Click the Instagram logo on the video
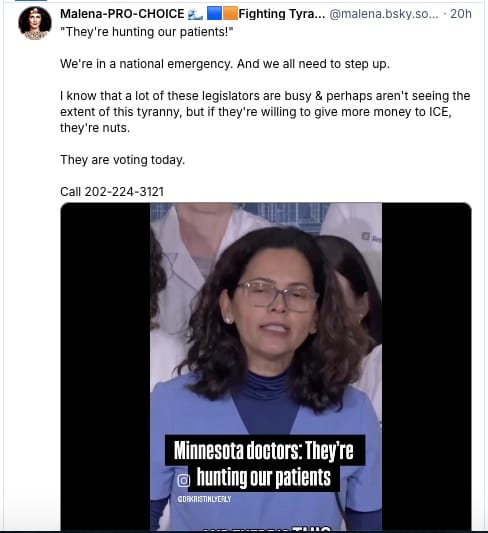The image size is (488, 533). (x=184, y=480)
